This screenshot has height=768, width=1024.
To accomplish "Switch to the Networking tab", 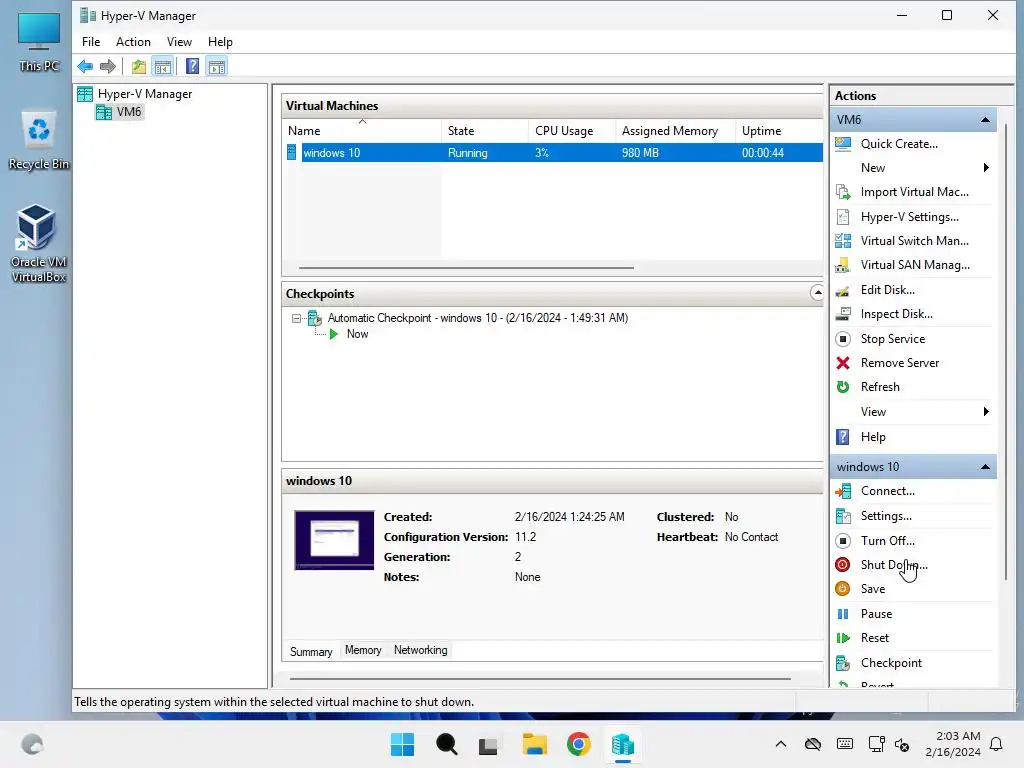I will (421, 650).
